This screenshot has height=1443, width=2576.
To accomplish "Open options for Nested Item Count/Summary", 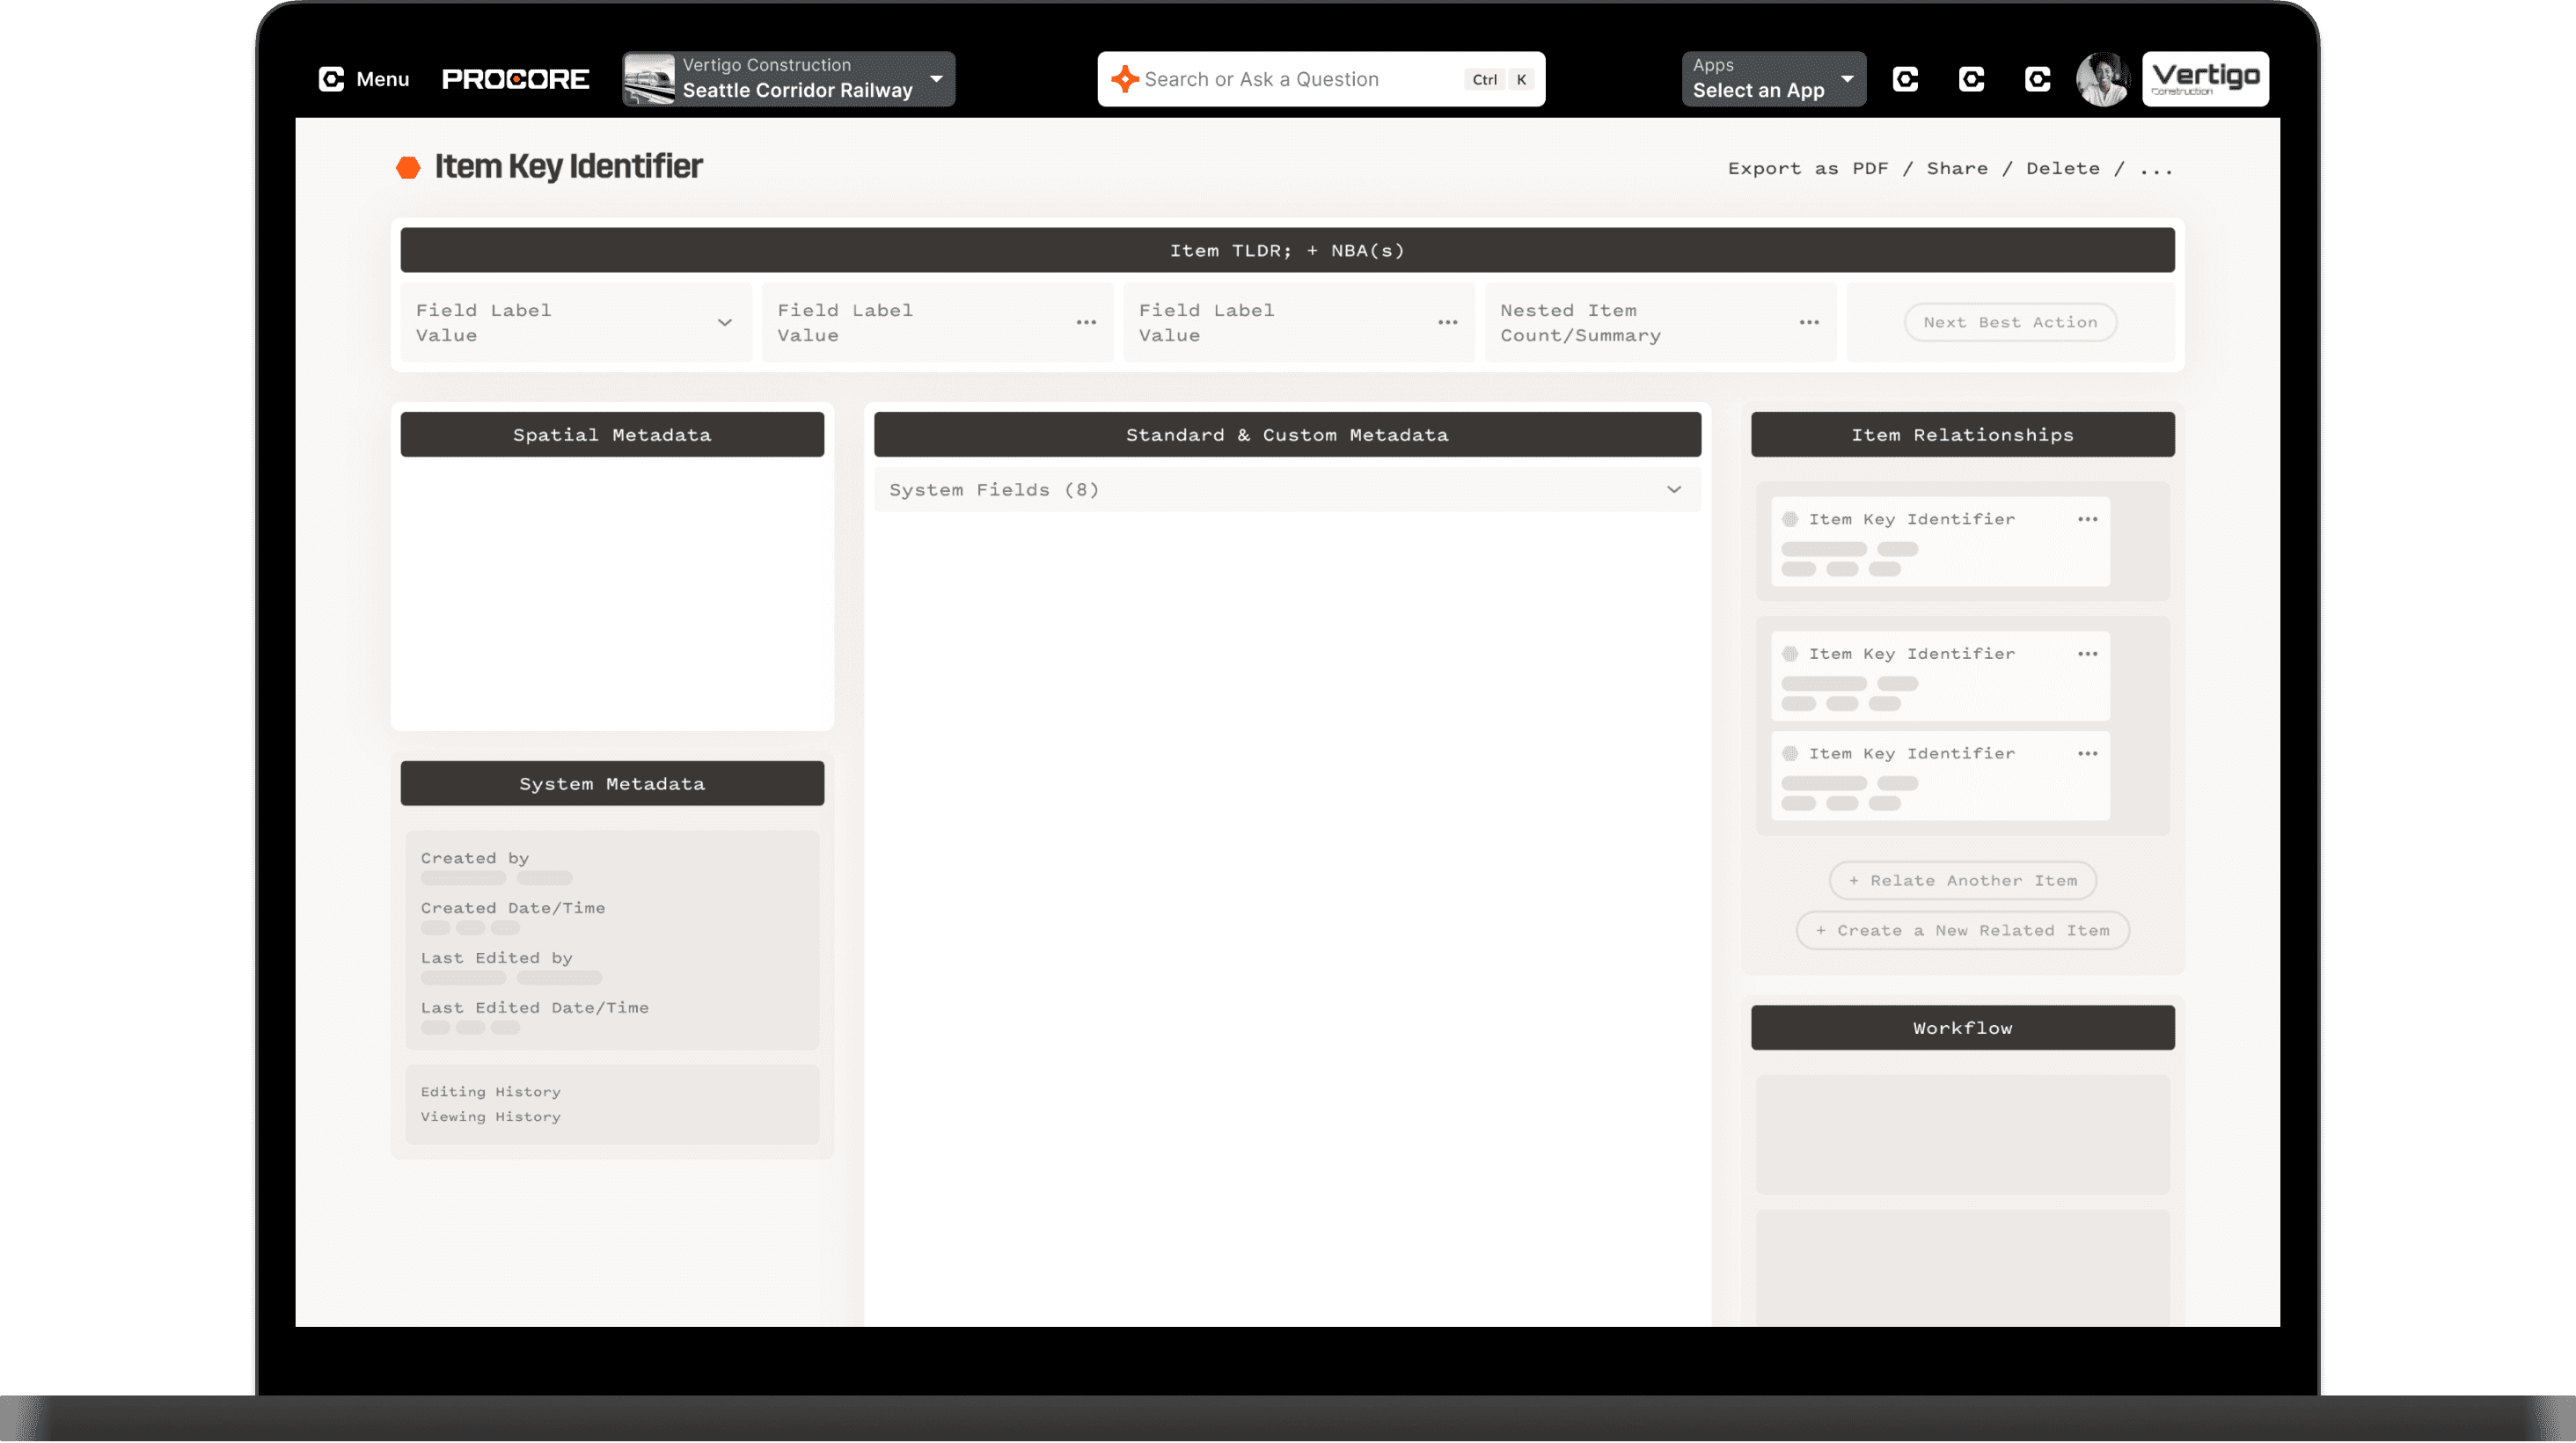I will click(1809, 322).
